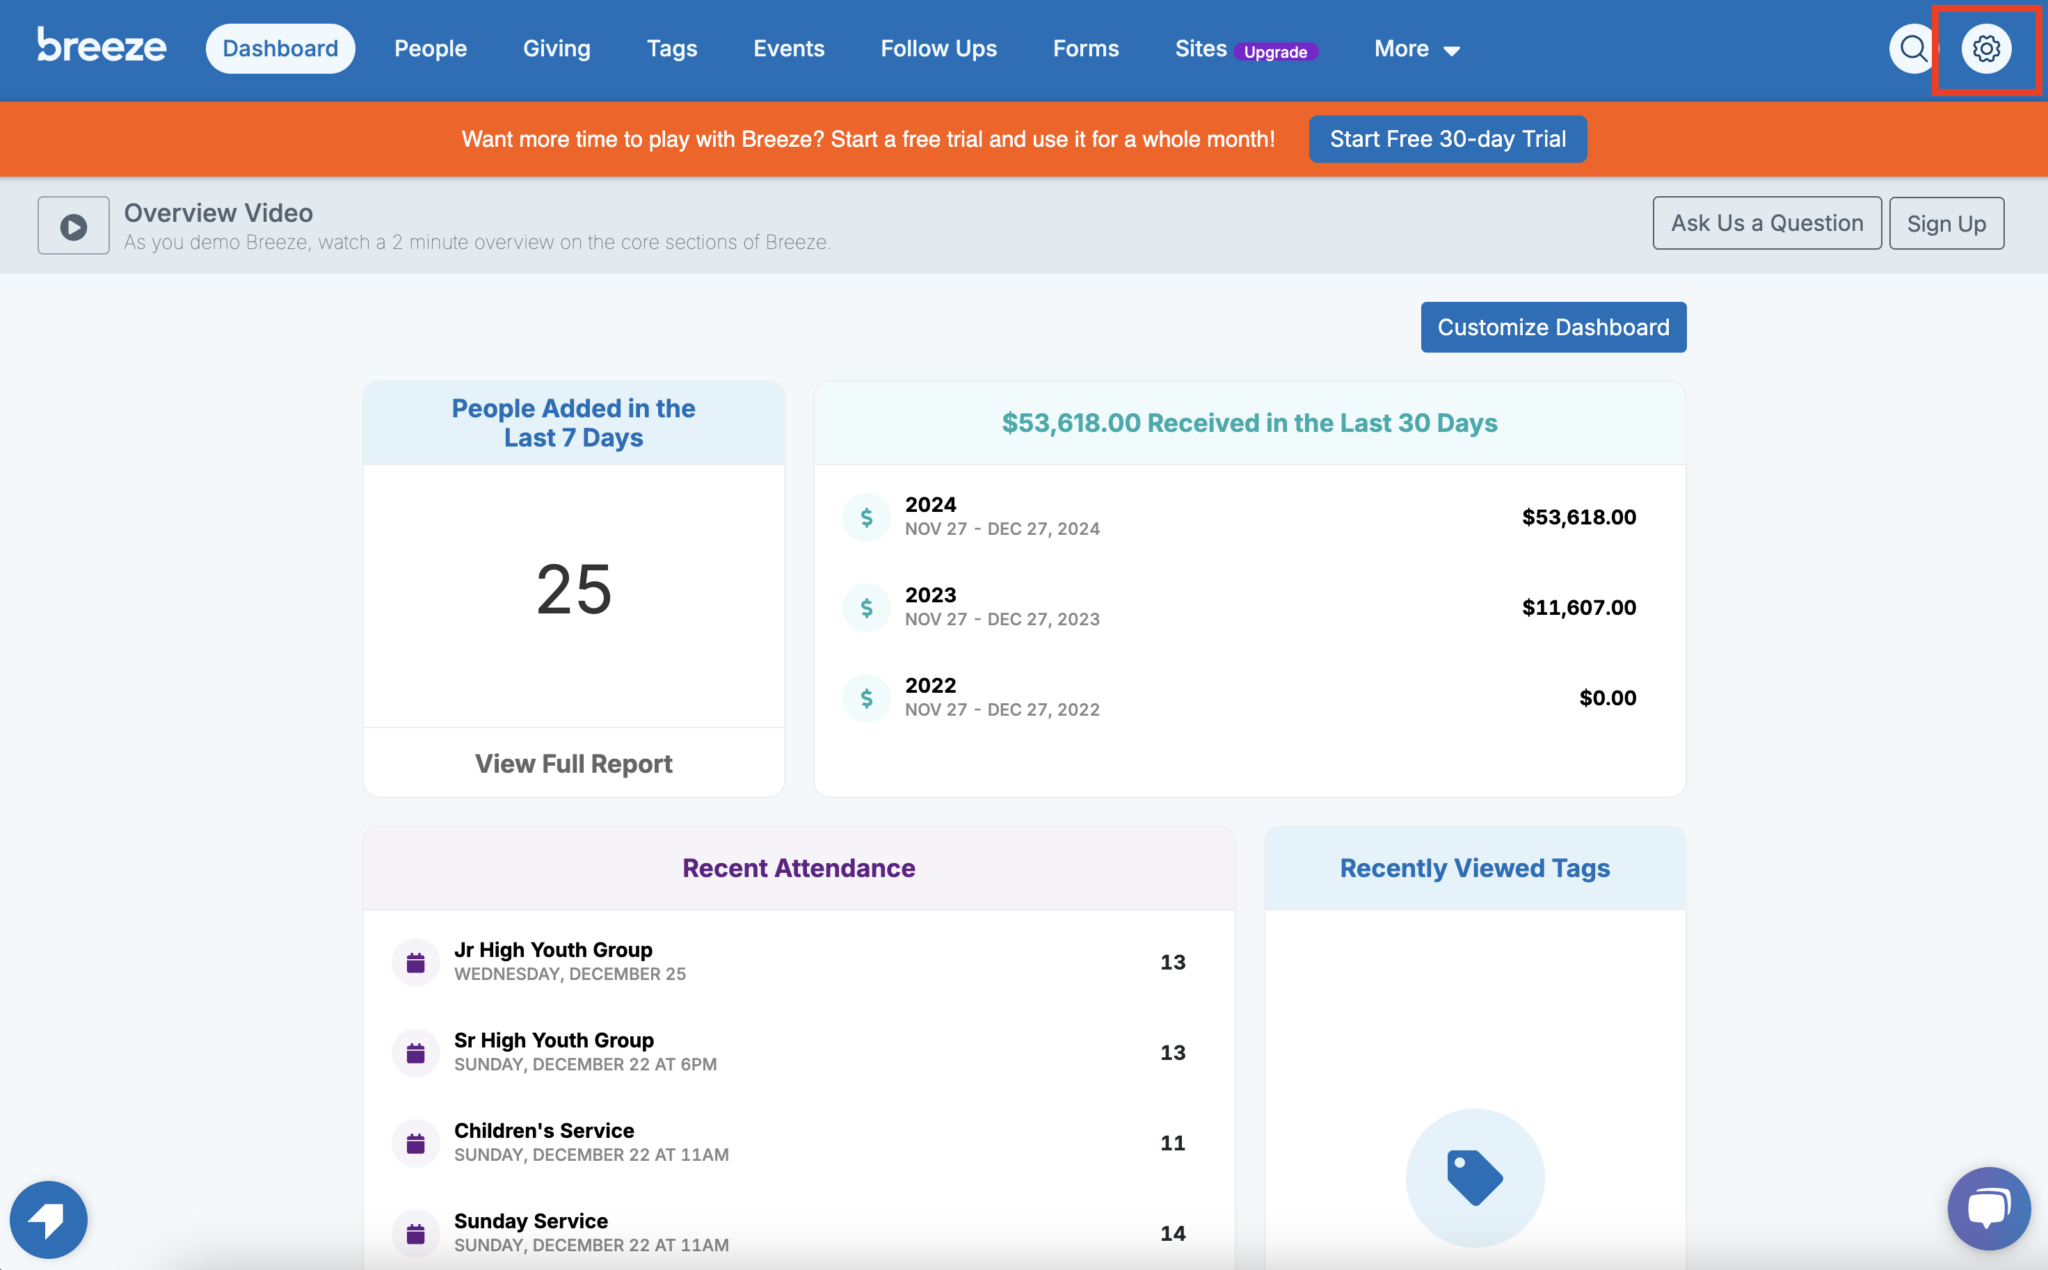Click the Breeze logo

101,47
